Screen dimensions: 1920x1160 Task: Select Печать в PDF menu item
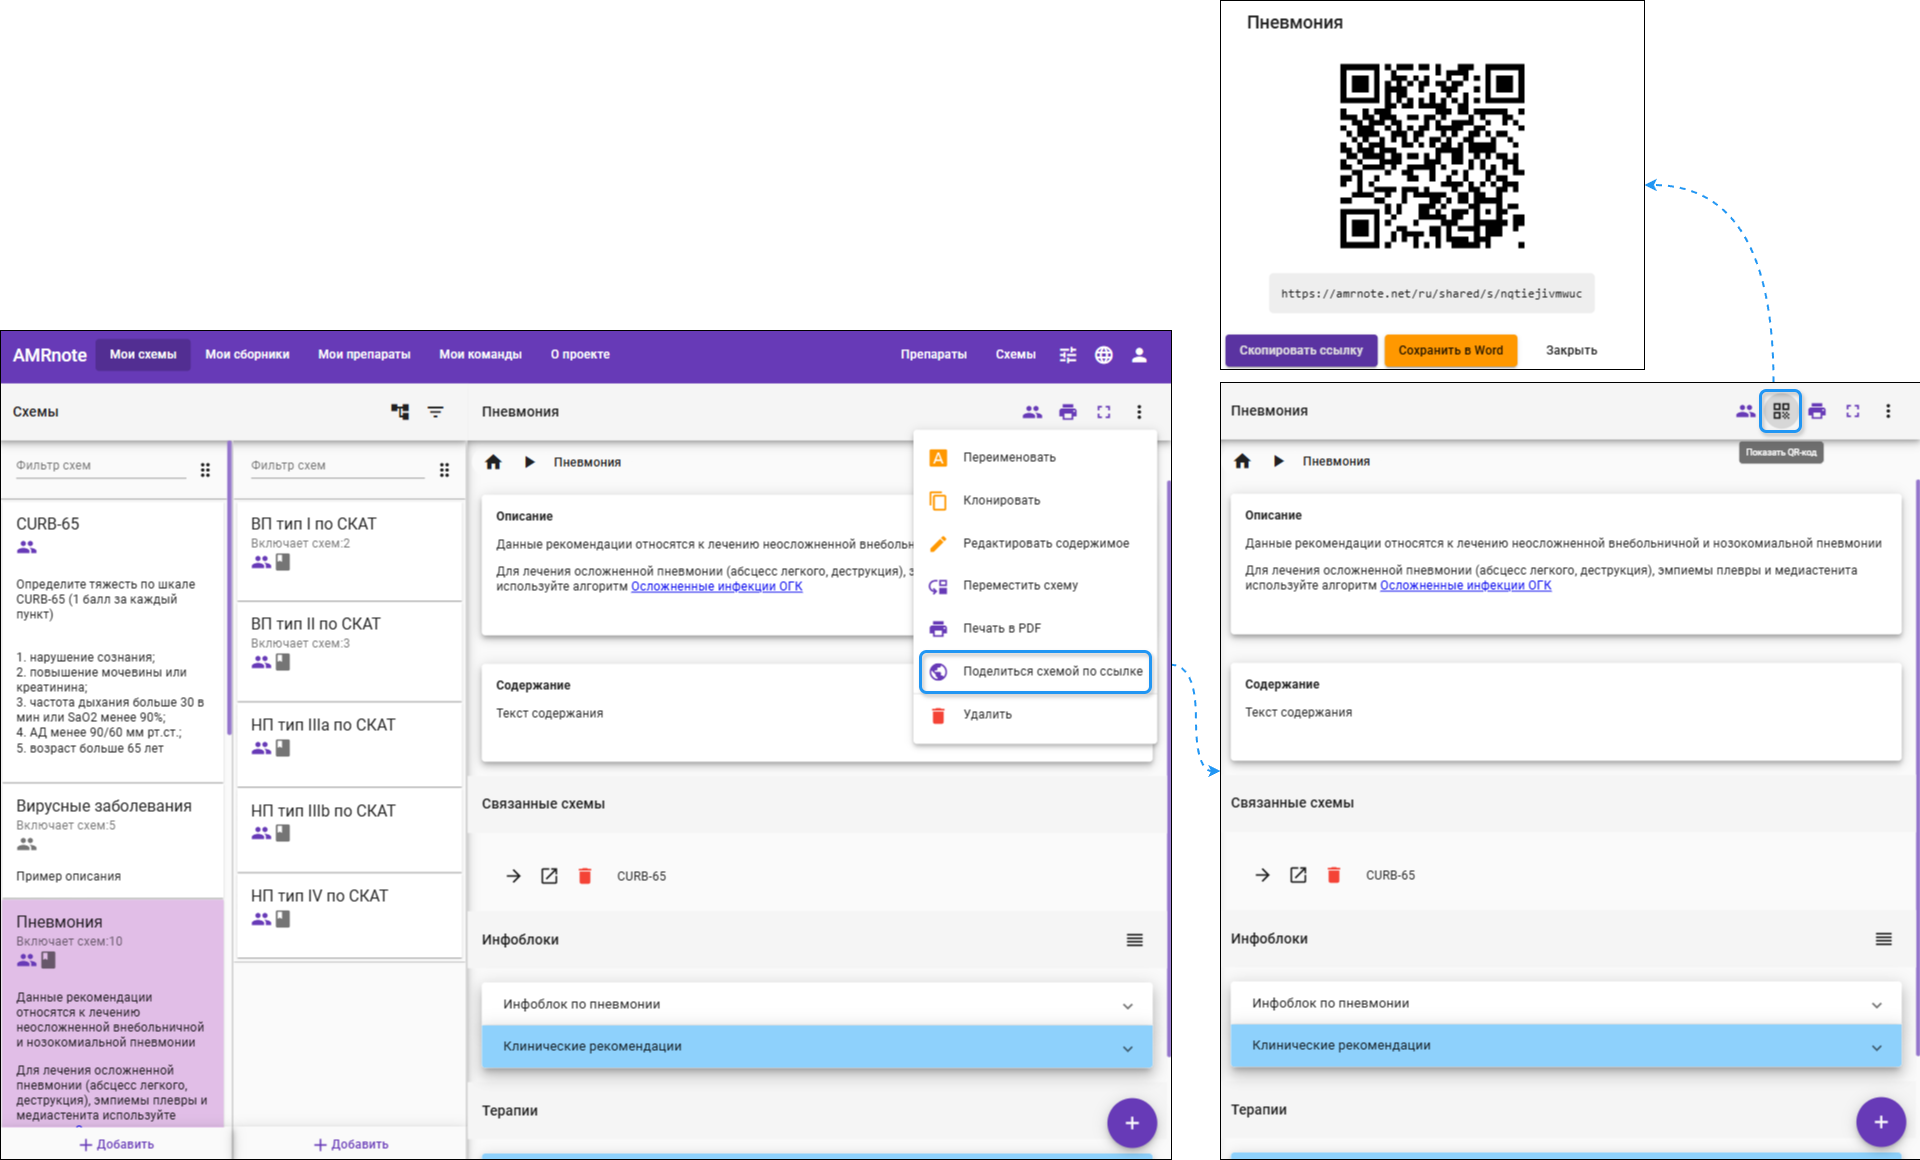pyautogui.click(x=1035, y=628)
